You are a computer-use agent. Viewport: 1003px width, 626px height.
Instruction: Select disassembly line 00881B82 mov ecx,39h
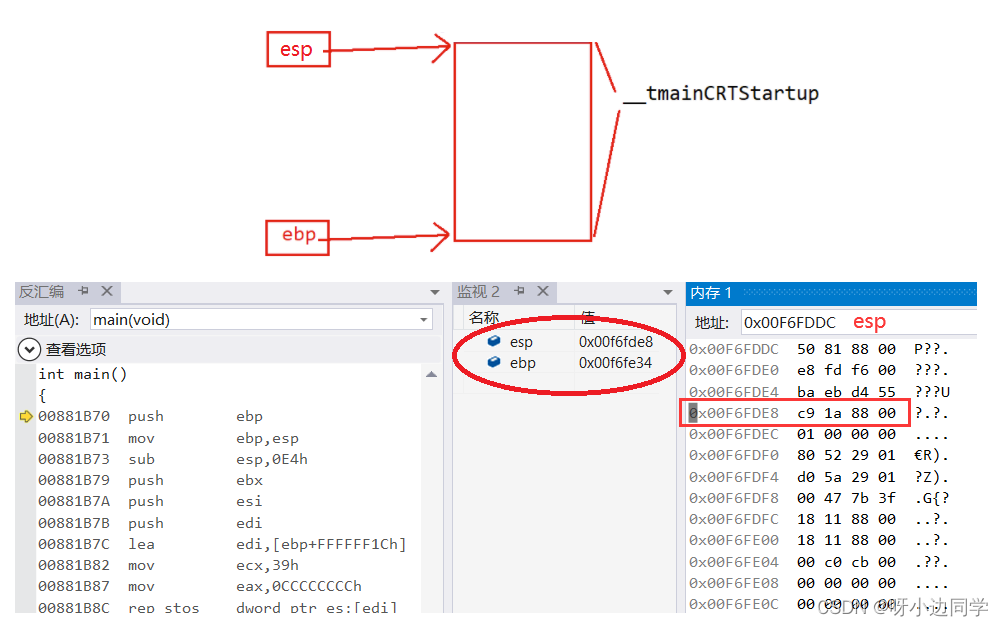(168, 566)
